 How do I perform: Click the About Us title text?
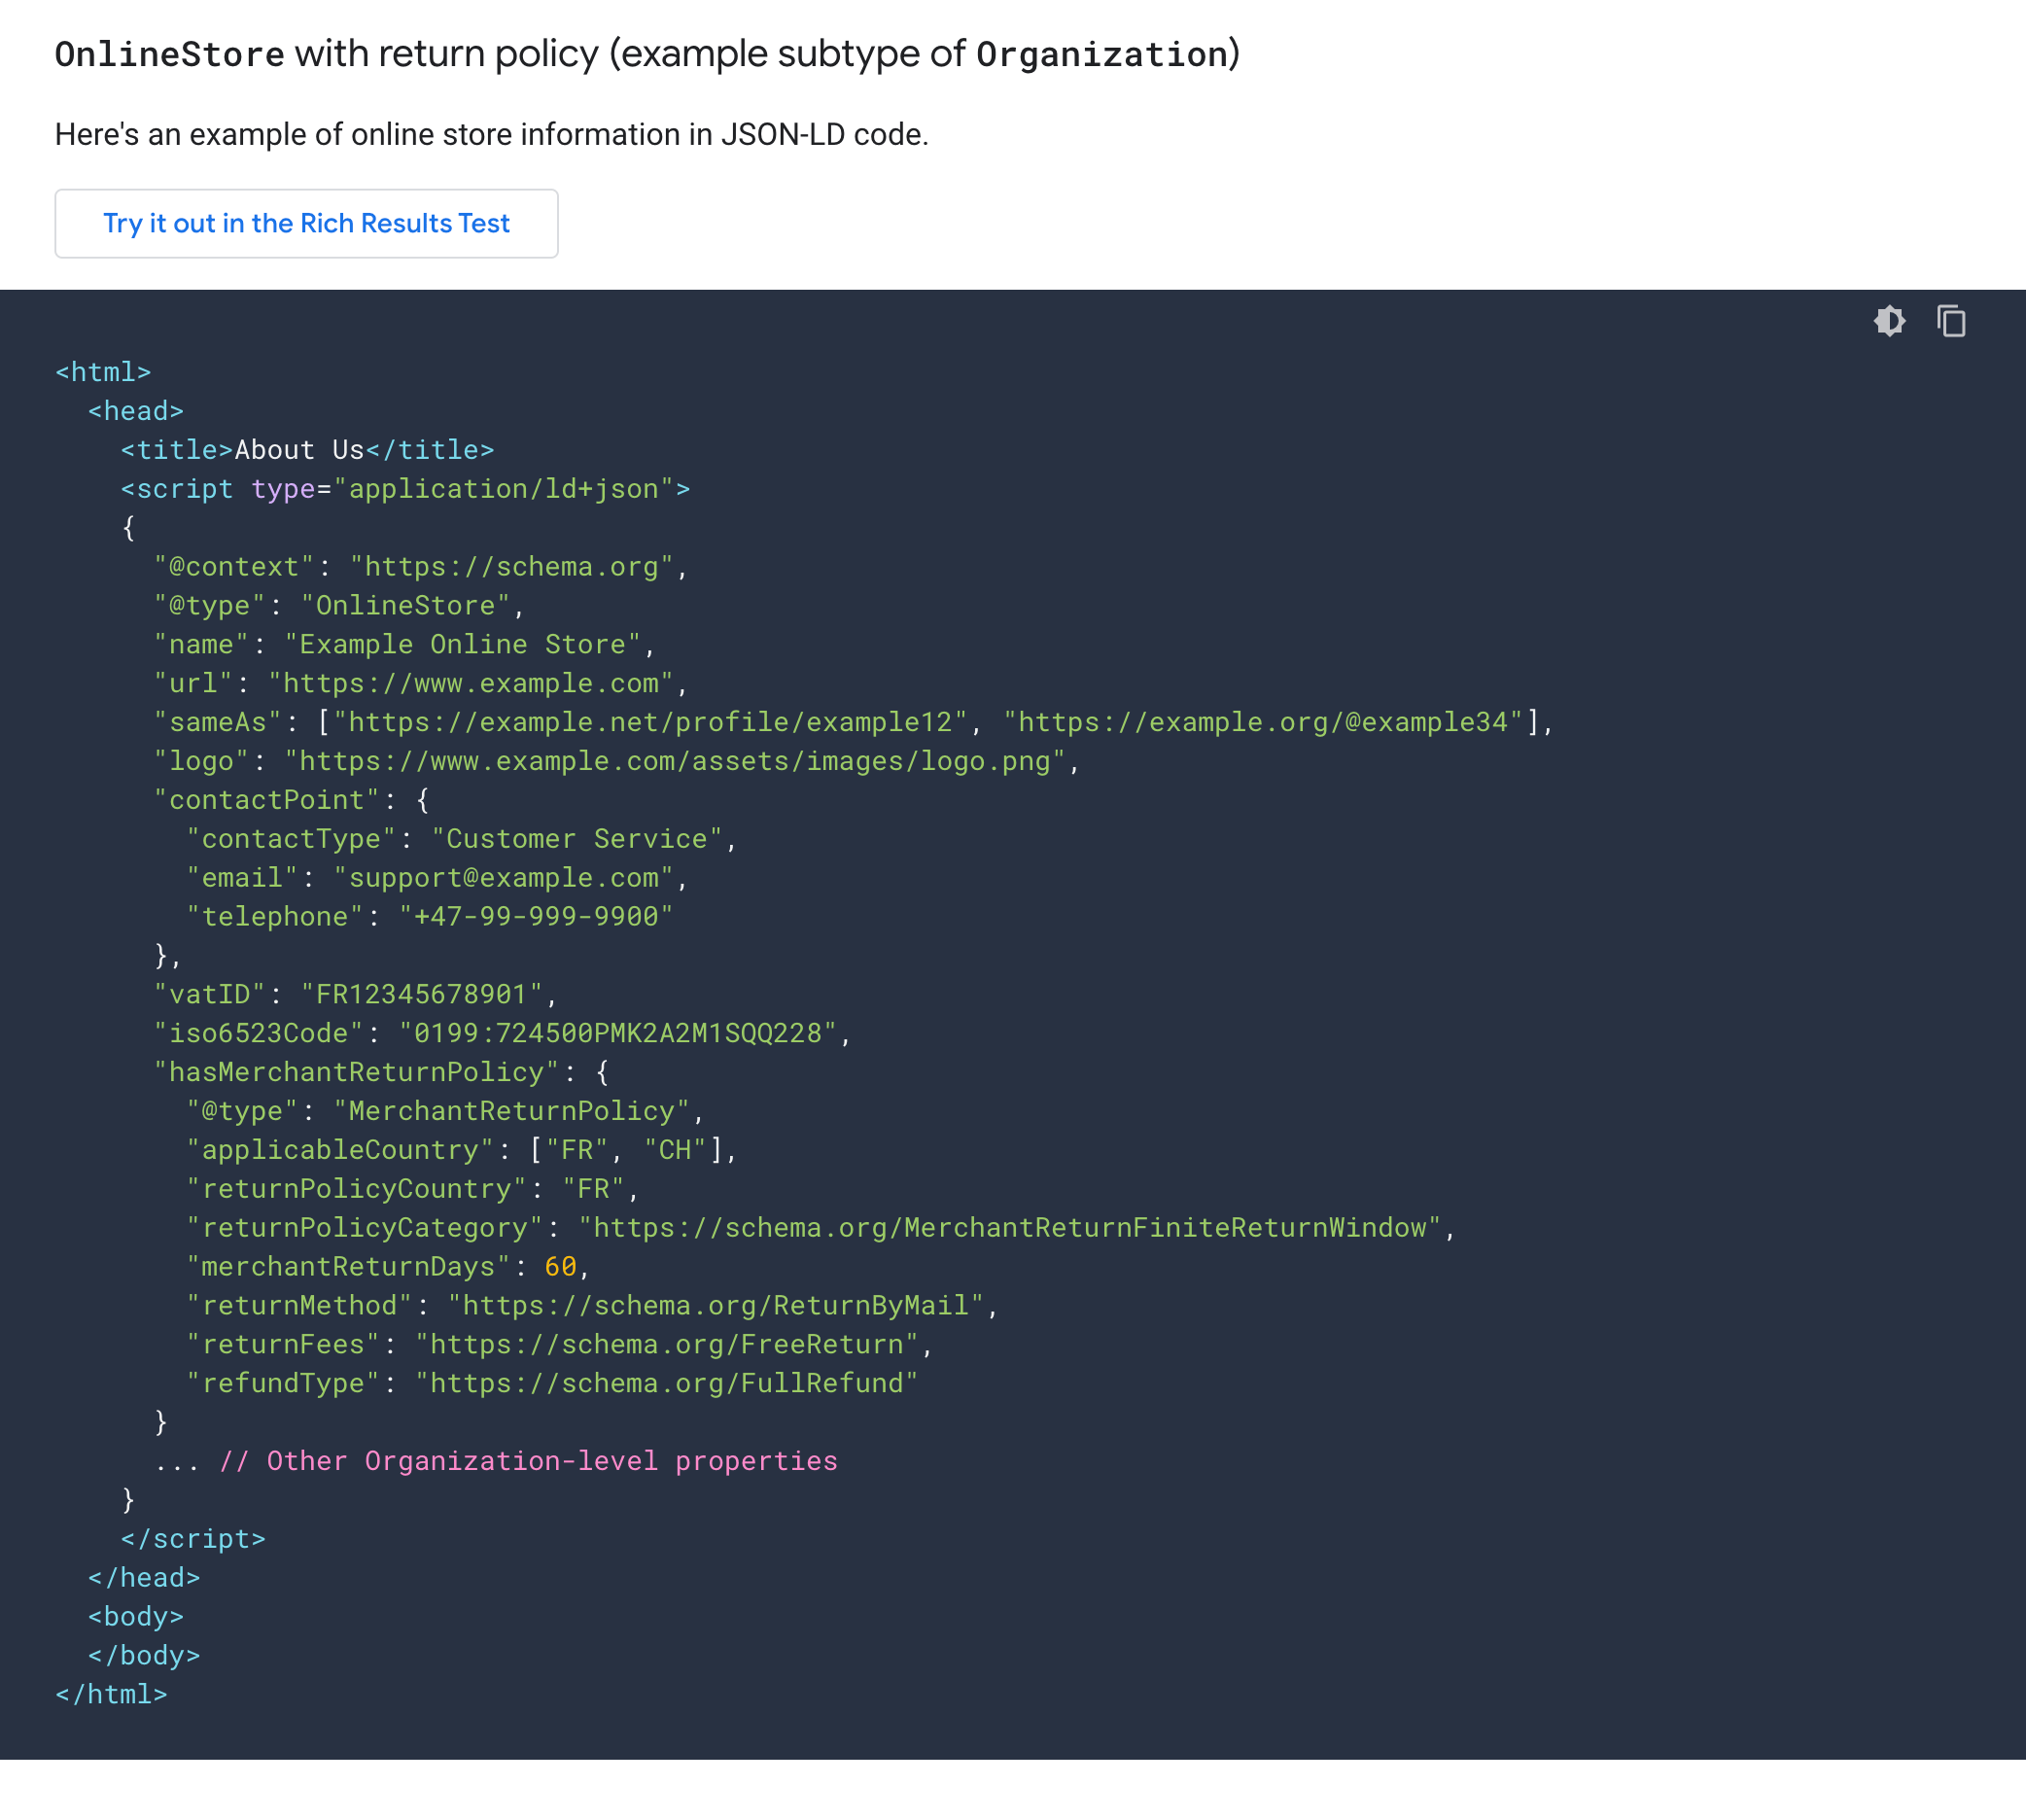(x=299, y=450)
